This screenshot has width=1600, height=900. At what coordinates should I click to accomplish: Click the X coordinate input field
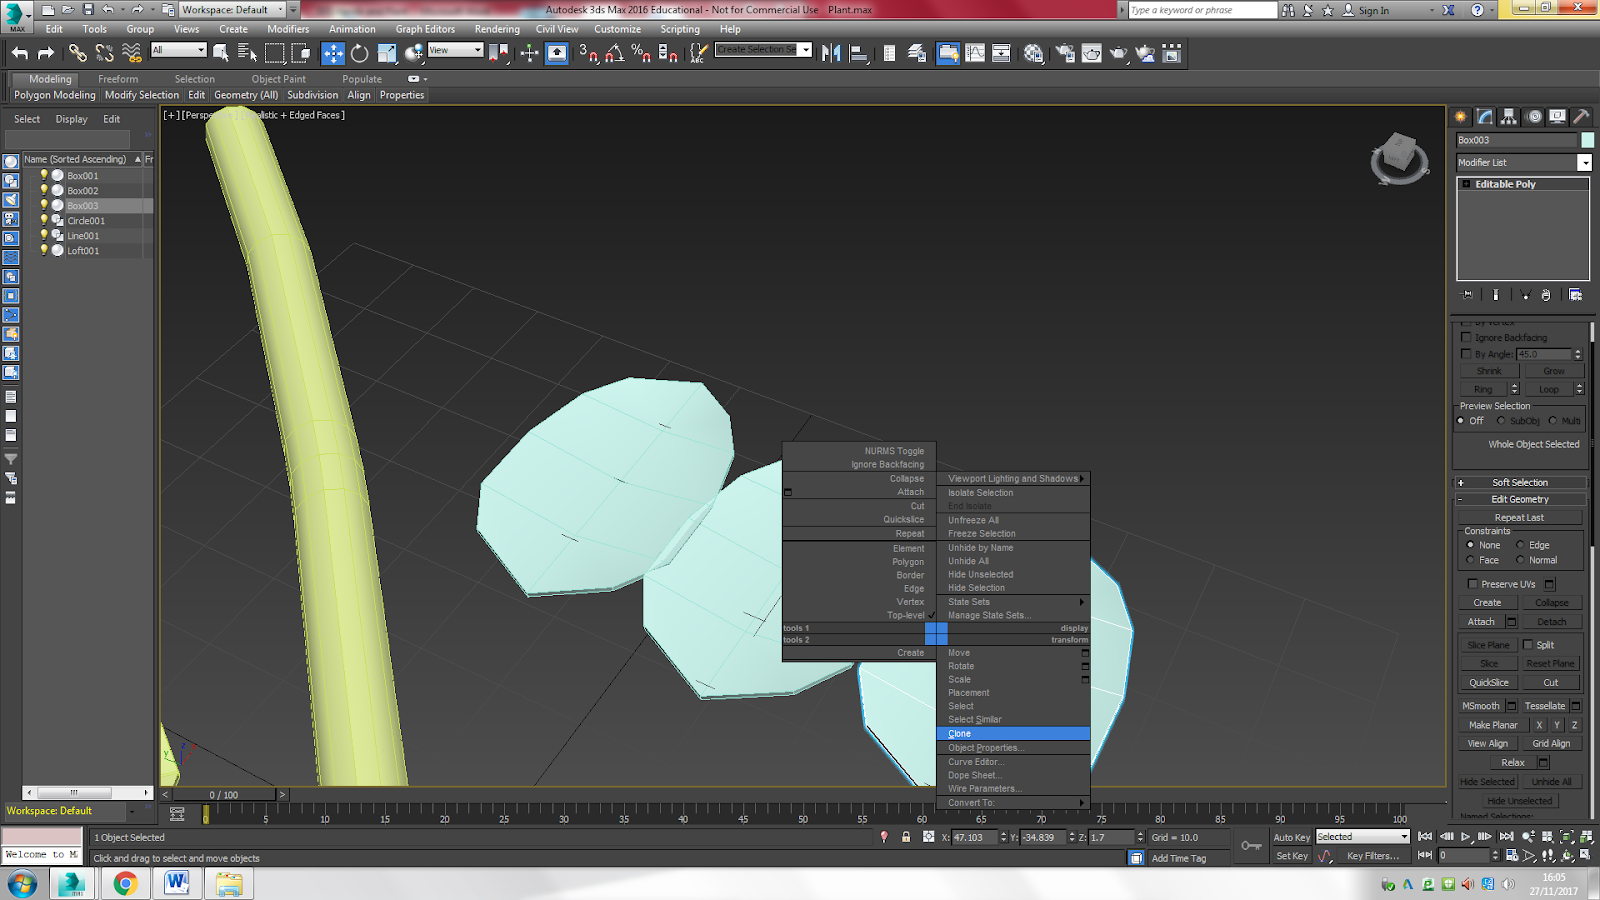974,838
